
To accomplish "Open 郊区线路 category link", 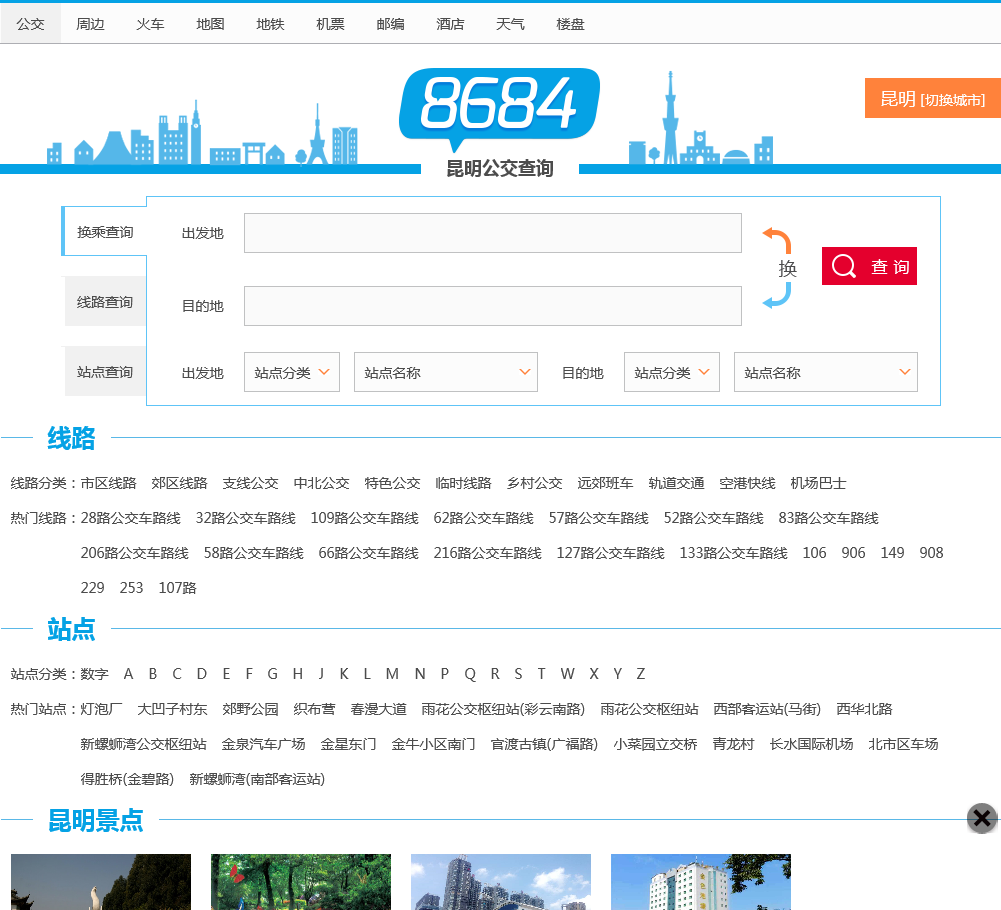I will tap(179, 483).
